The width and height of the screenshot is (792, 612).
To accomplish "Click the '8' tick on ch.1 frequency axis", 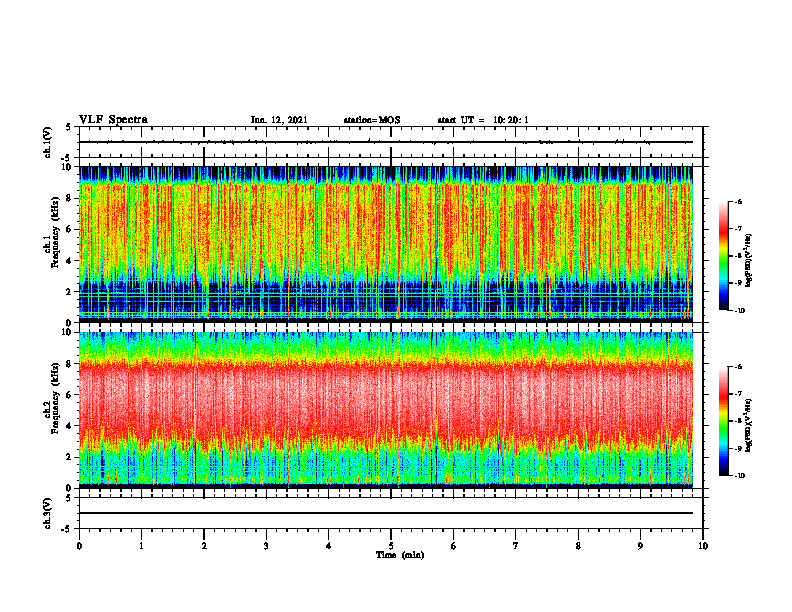I will [x=69, y=198].
